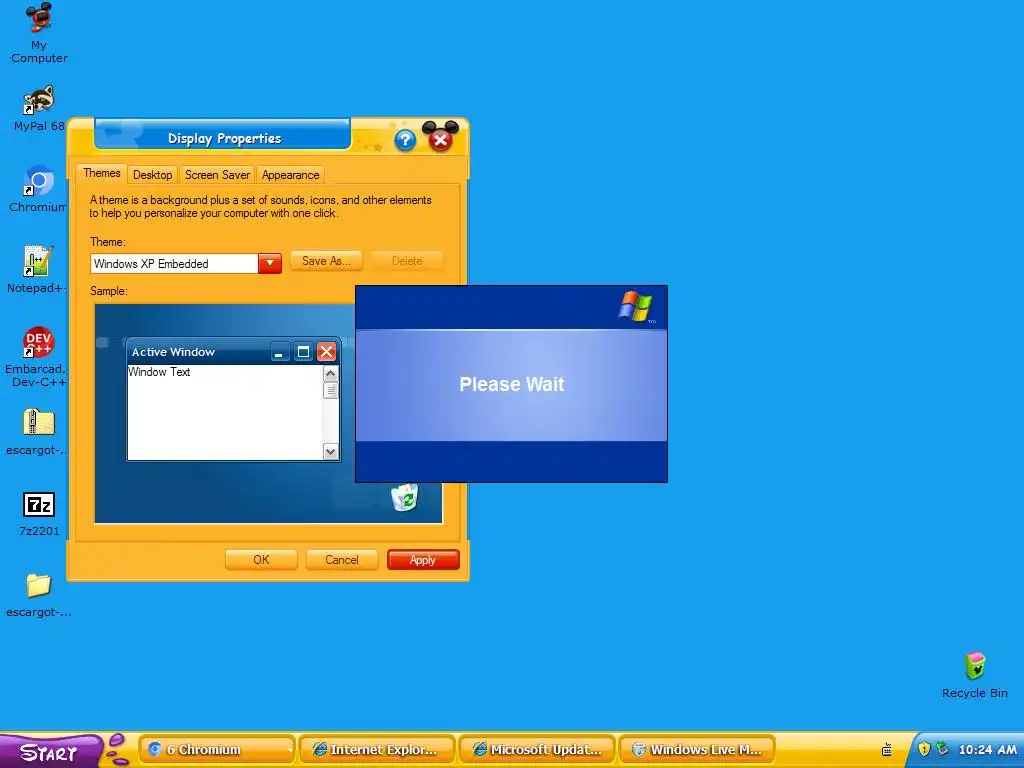Open My Computer desktop icon

coord(39,33)
